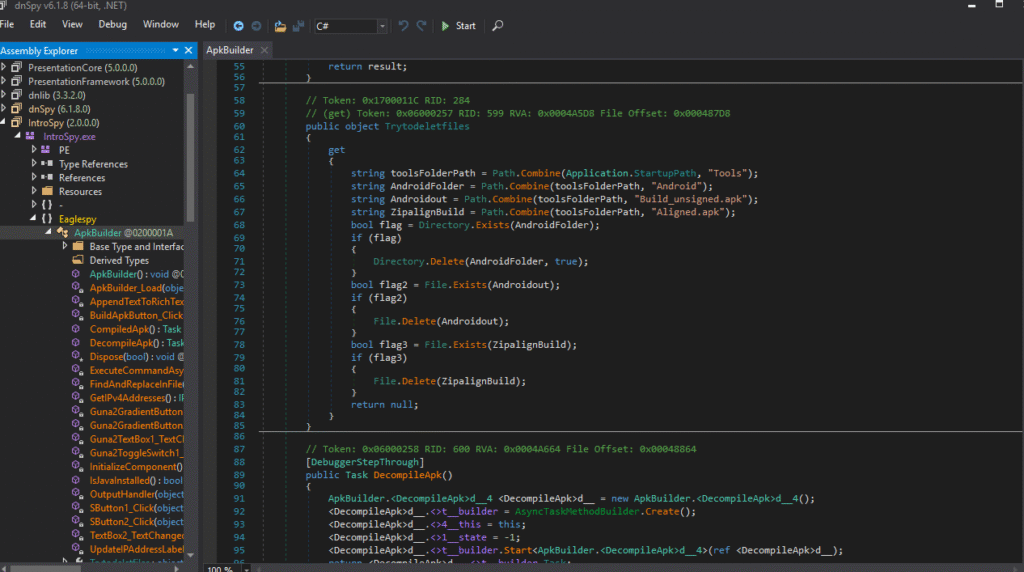Select SButton2_Click method
The image size is (1024, 572).
(x=136, y=522)
